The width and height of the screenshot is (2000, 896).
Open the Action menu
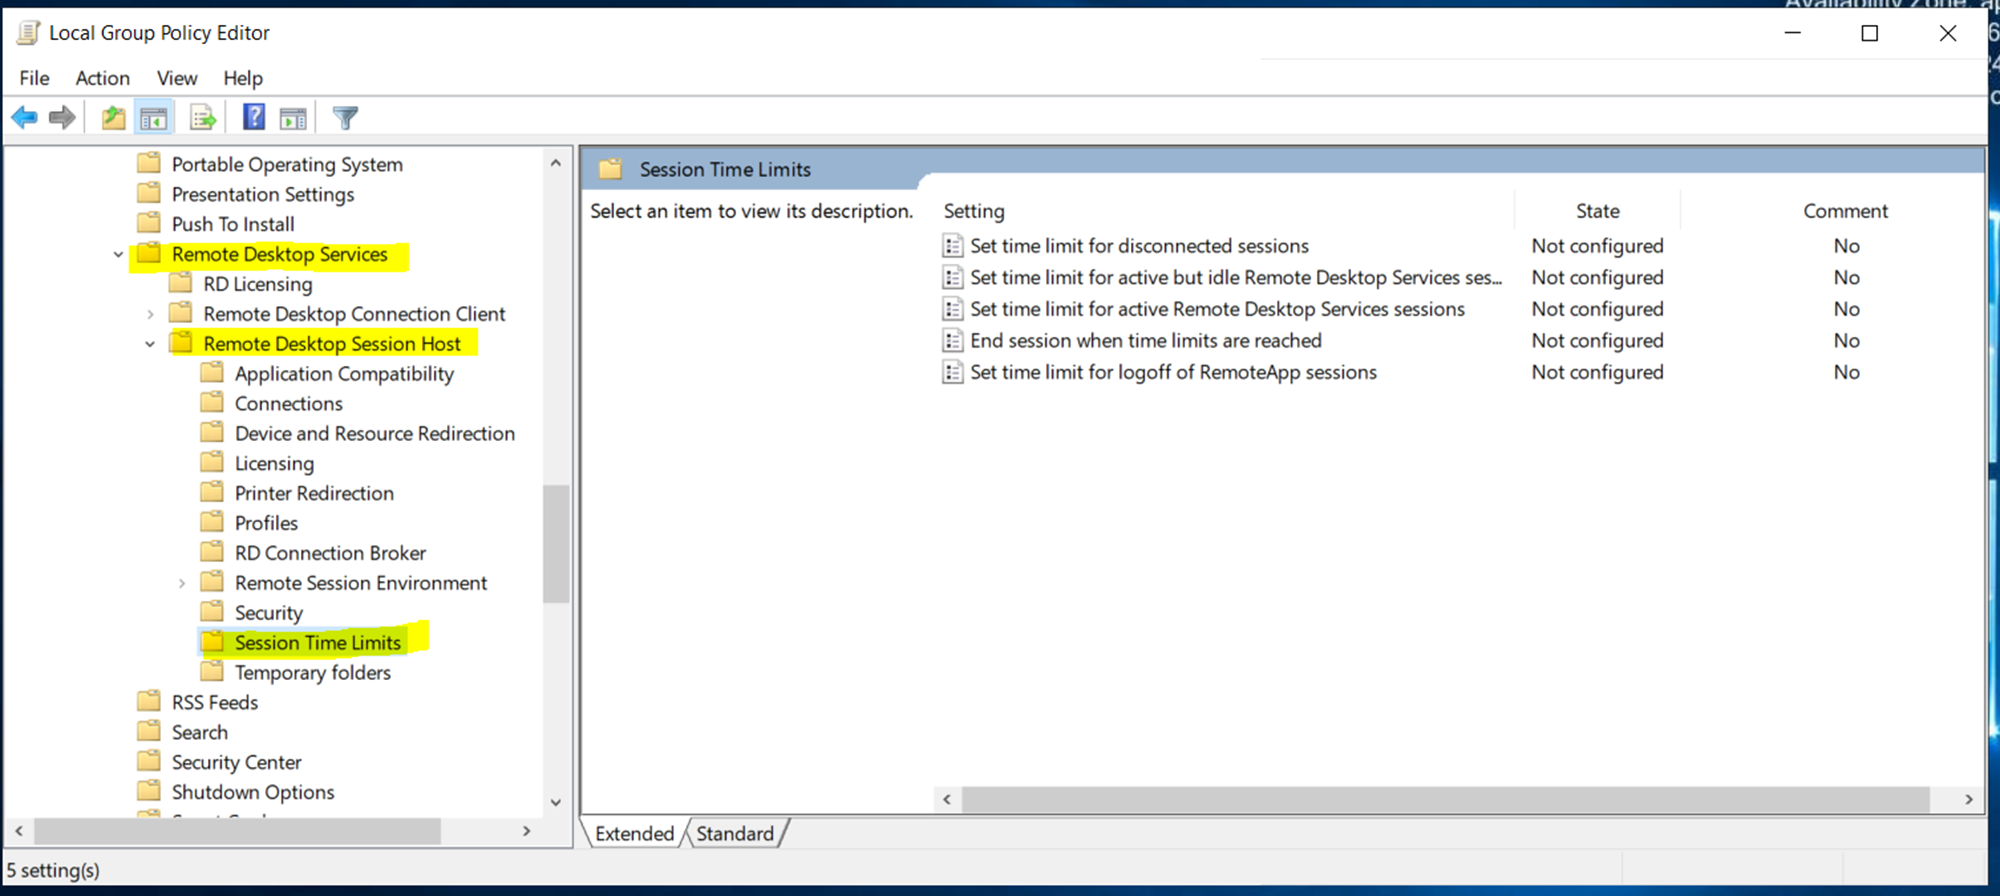[102, 78]
